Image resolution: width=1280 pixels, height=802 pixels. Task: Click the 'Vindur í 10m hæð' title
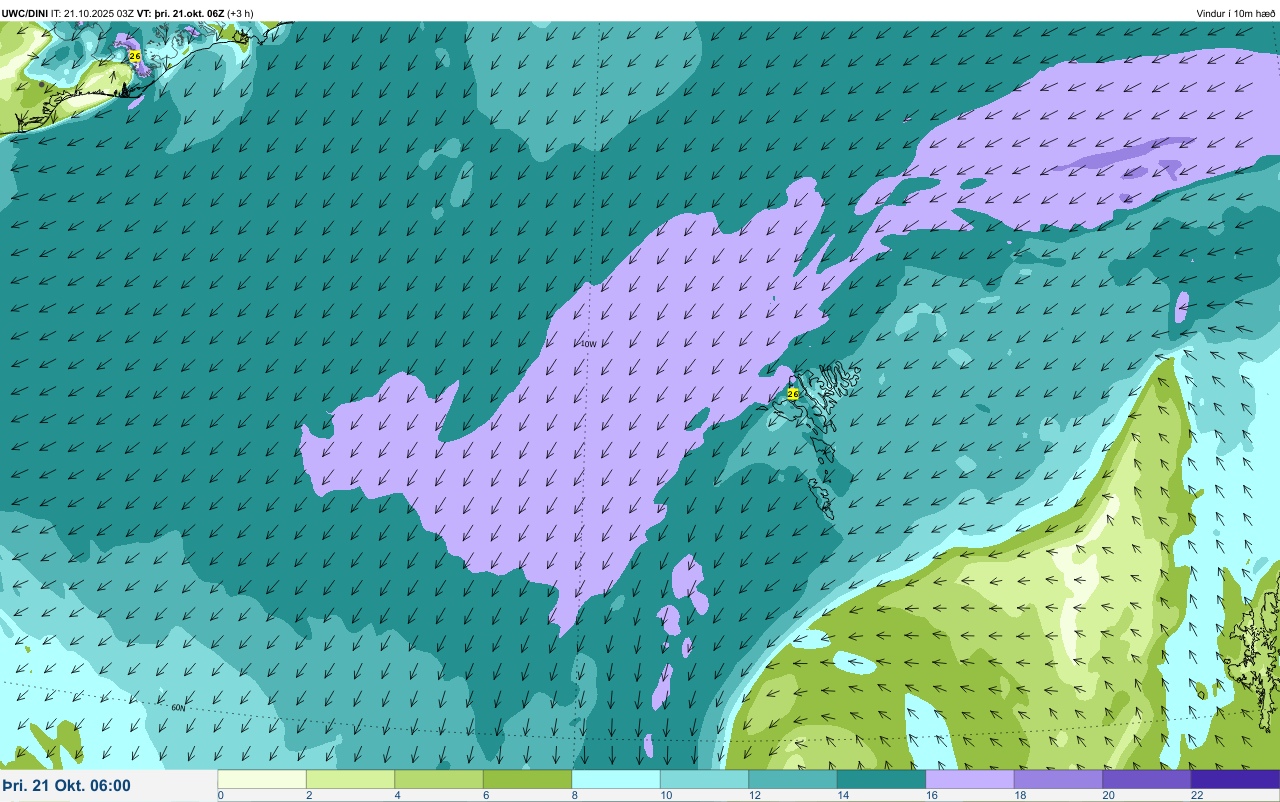(1235, 13)
